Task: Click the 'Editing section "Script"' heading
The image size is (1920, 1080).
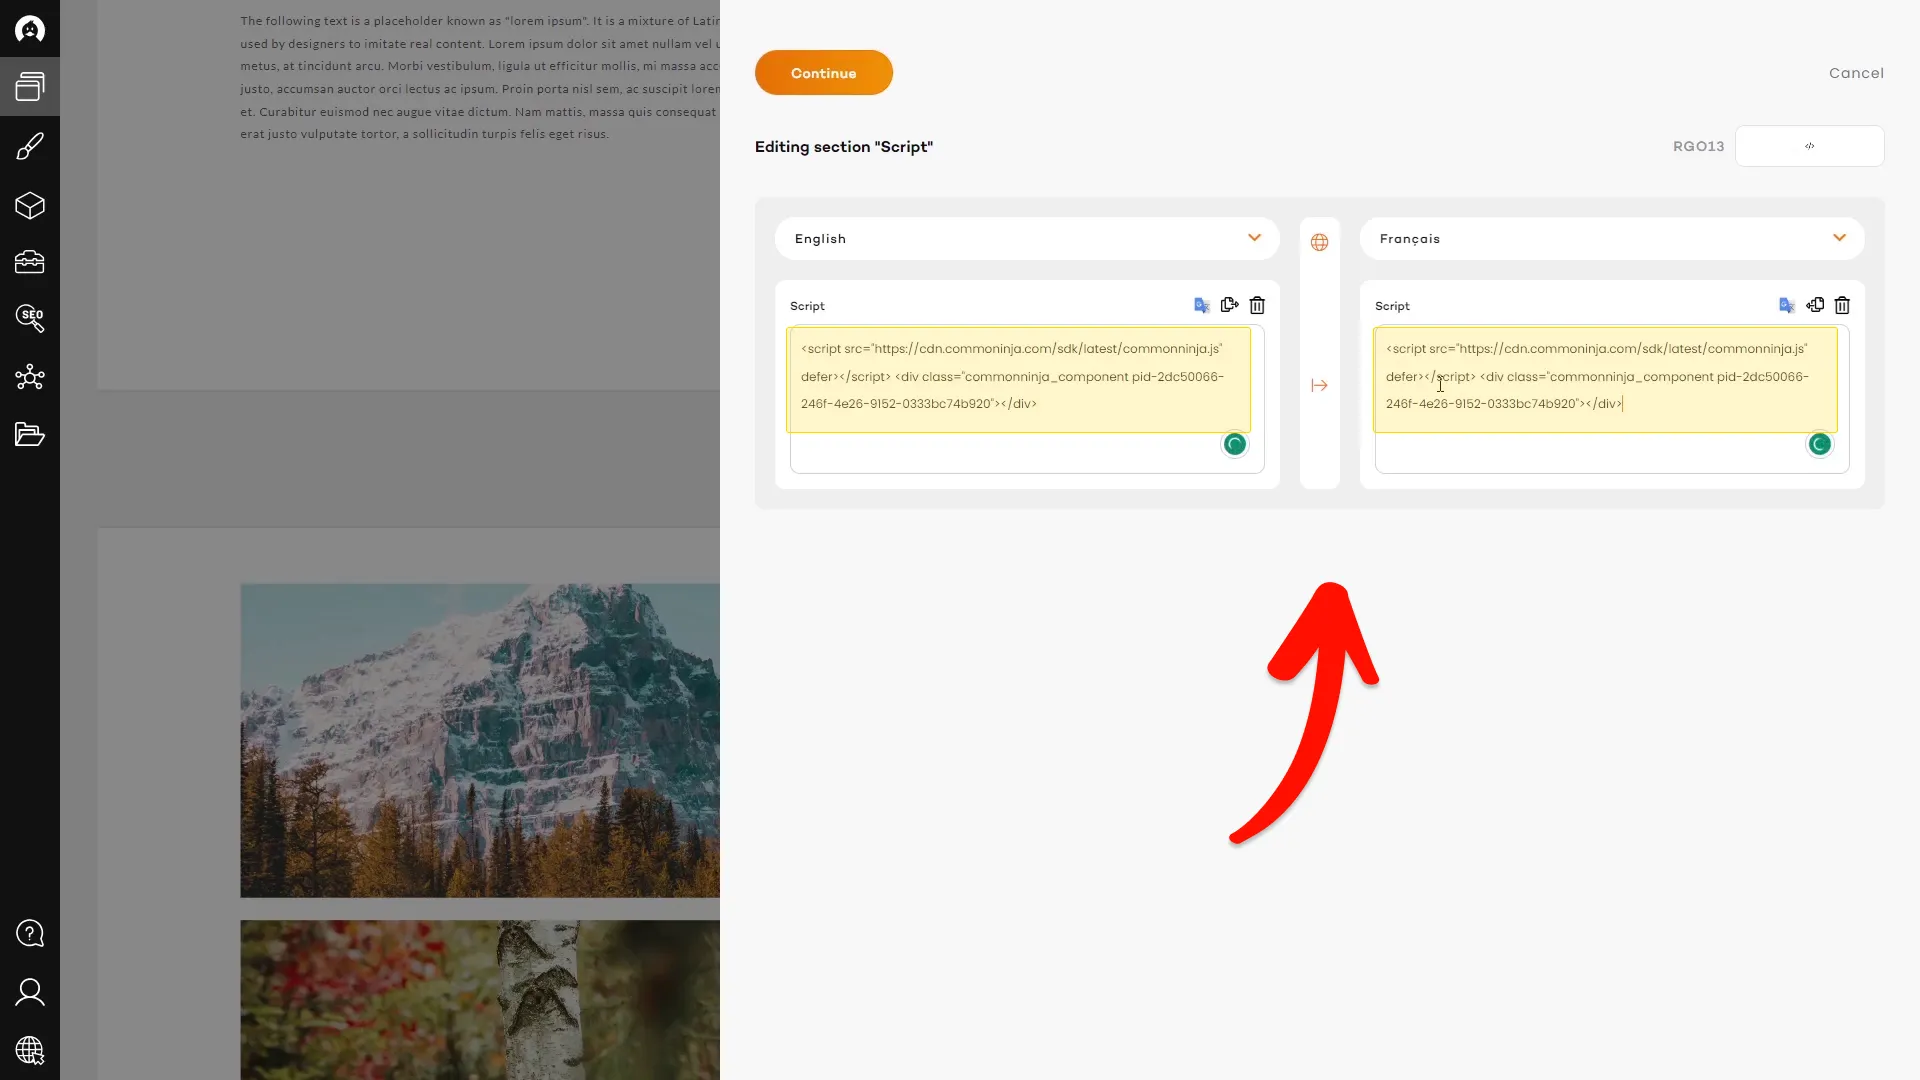Action: 844,146
